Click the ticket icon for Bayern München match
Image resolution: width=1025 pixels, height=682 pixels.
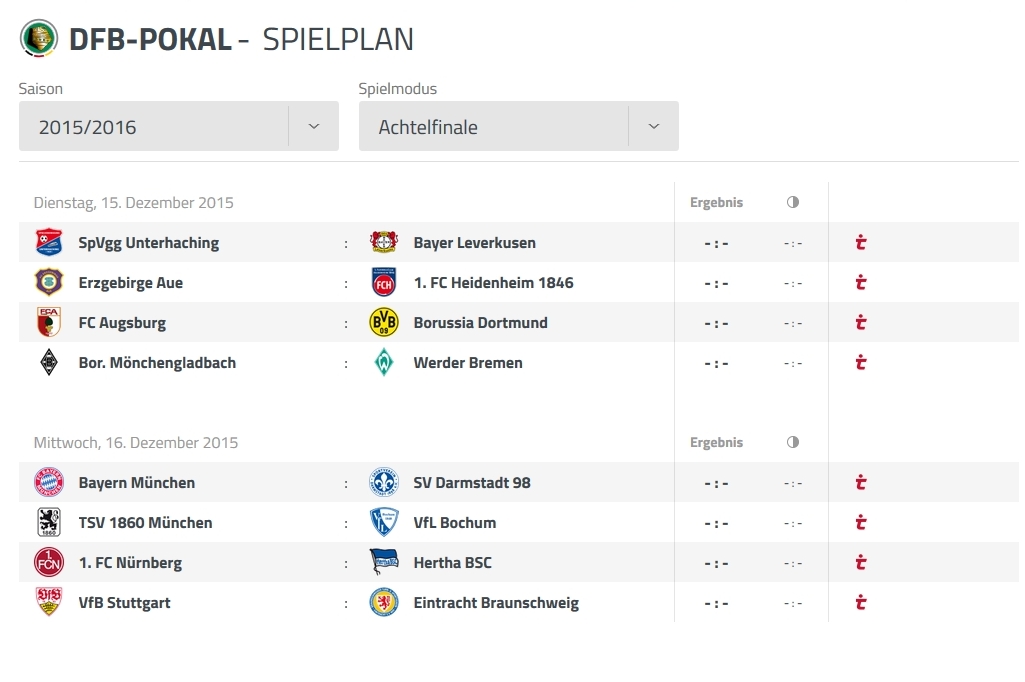point(861,483)
